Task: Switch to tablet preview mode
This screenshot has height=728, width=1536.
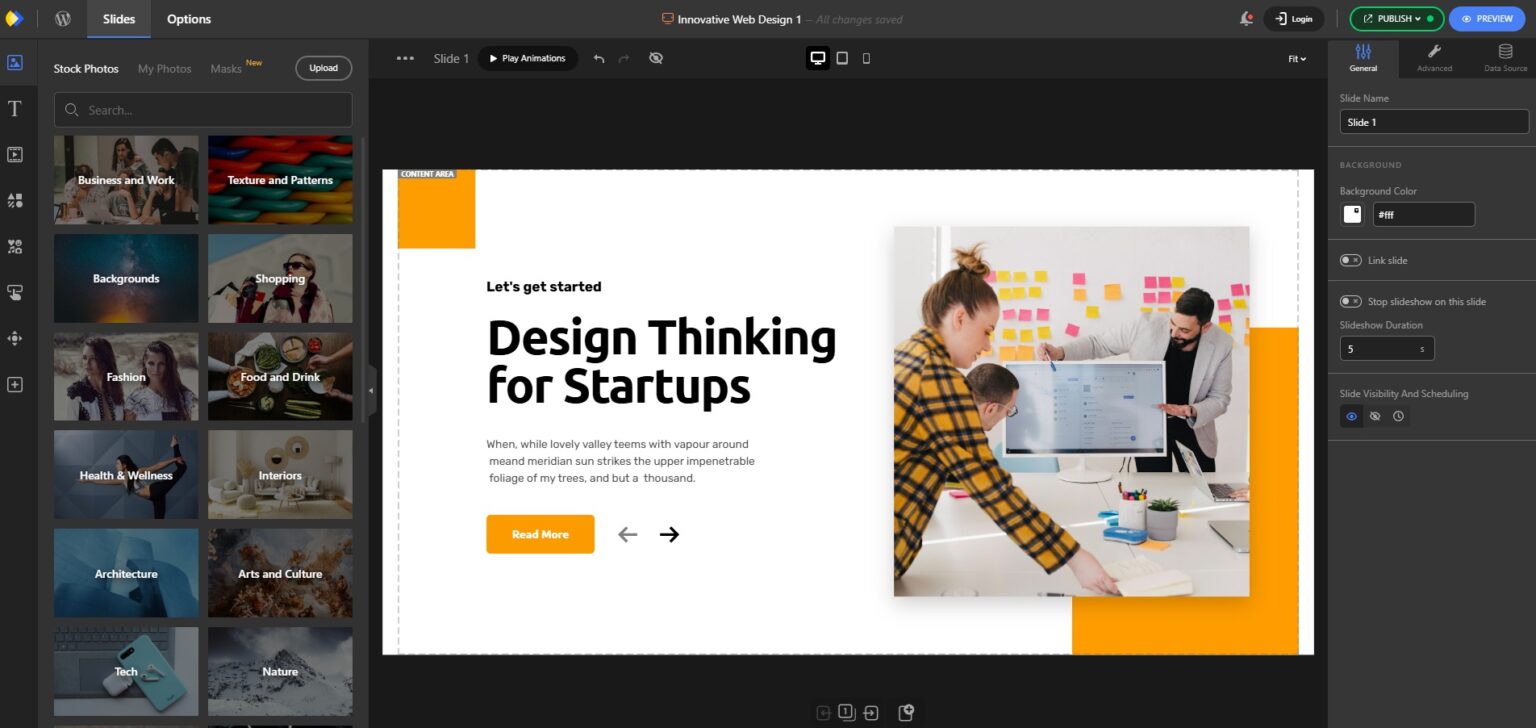Action: point(842,58)
